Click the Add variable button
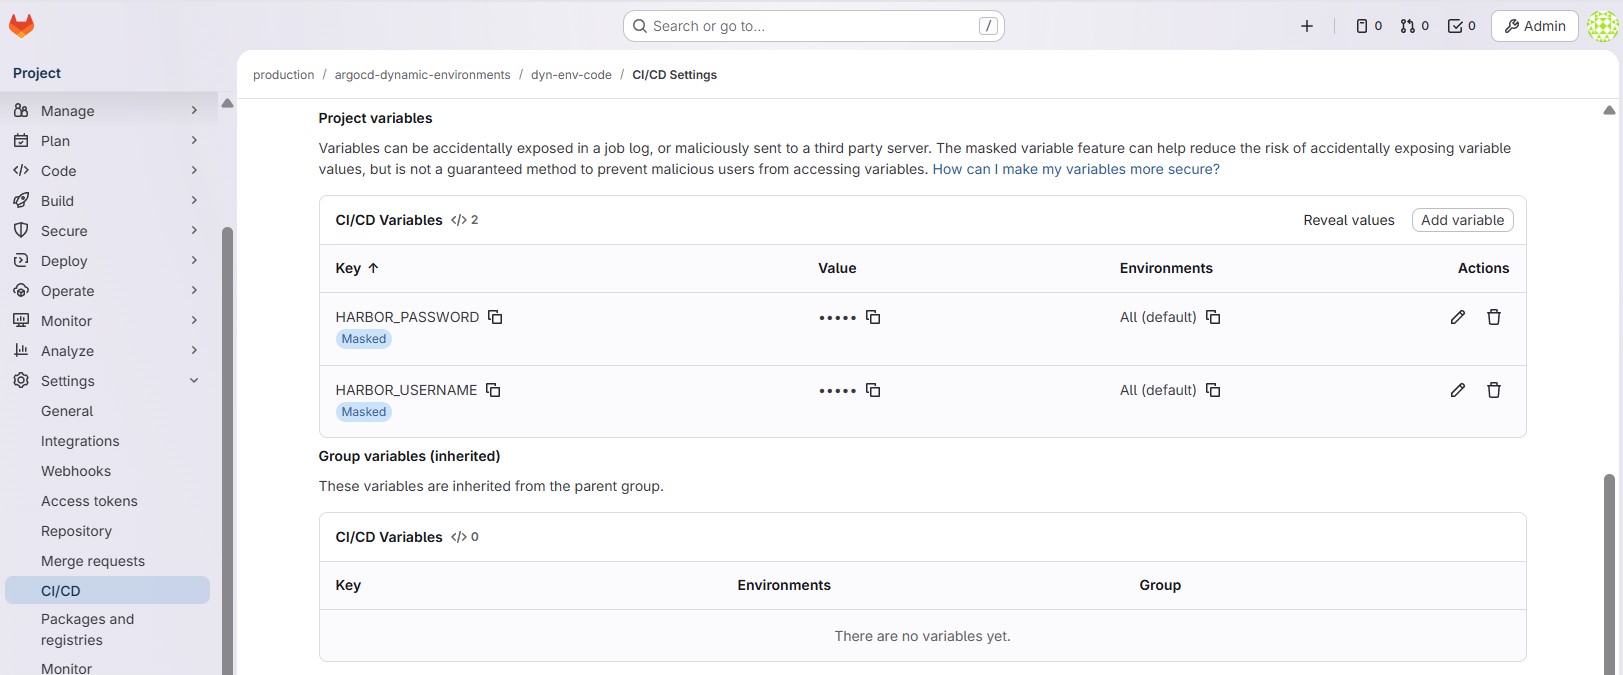 [x=1462, y=220]
